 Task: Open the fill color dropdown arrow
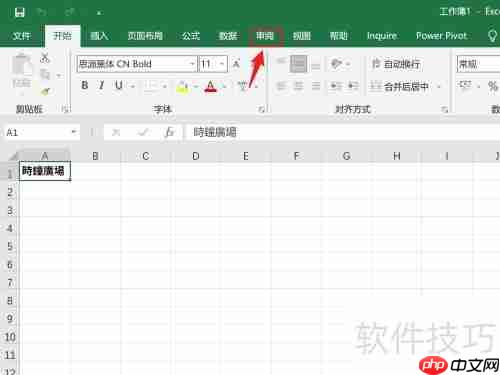(196, 87)
